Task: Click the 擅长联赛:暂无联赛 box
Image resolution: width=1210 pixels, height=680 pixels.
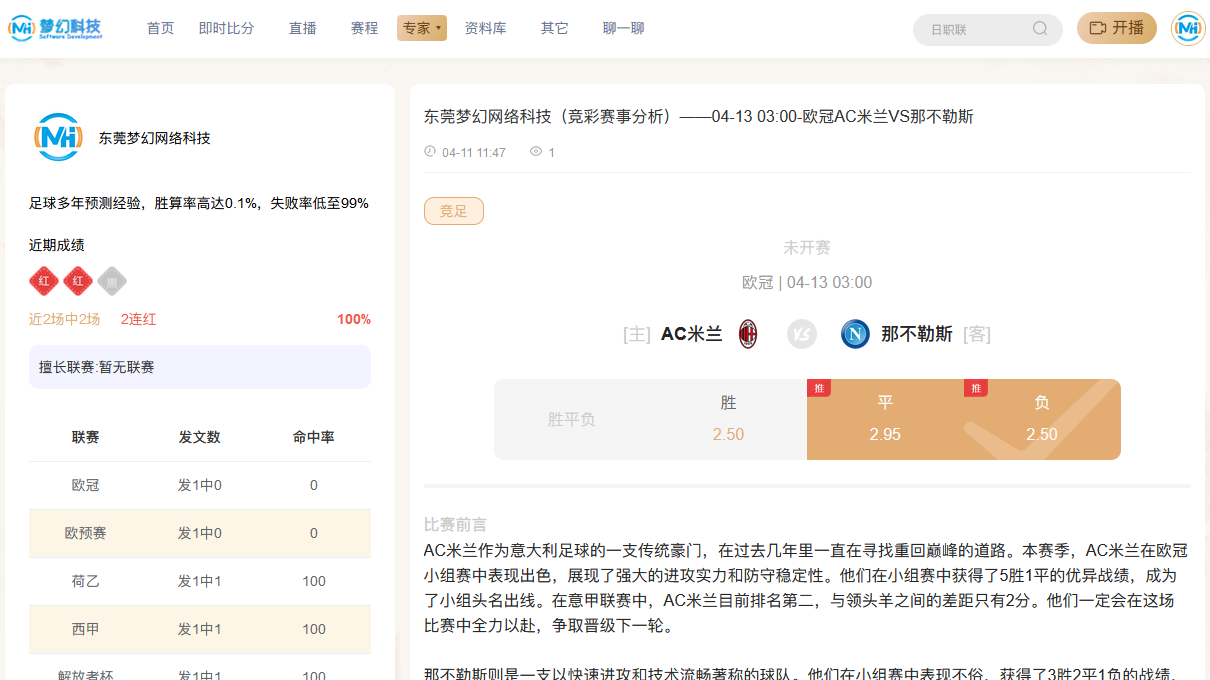Action: [200, 367]
